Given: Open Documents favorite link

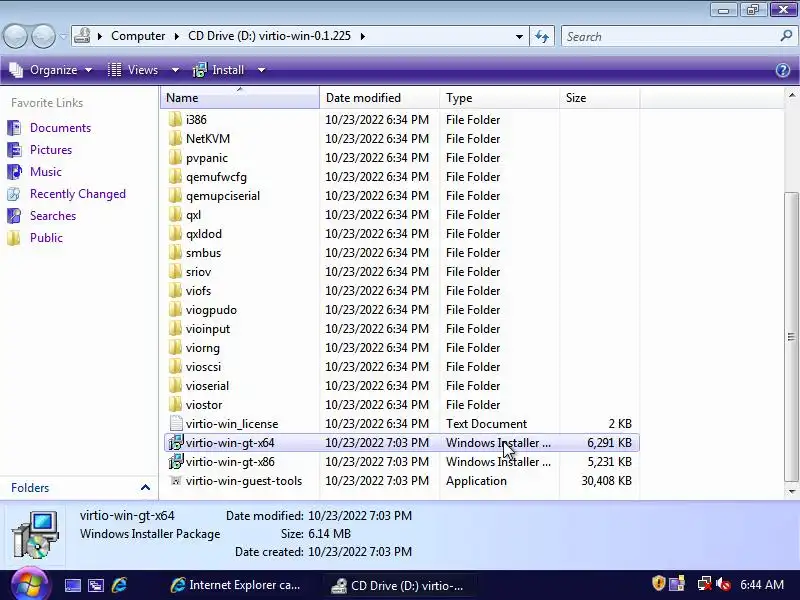Looking at the screenshot, I should 60,128.
